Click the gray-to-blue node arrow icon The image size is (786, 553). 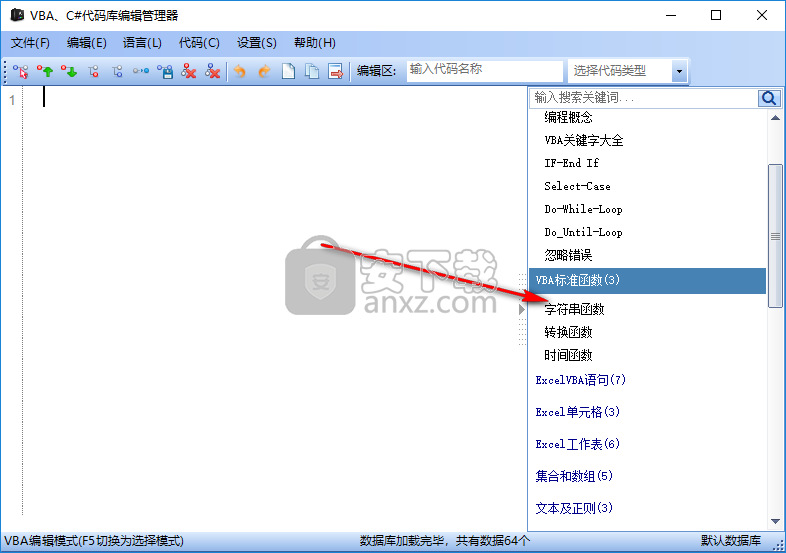coord(141,72)
